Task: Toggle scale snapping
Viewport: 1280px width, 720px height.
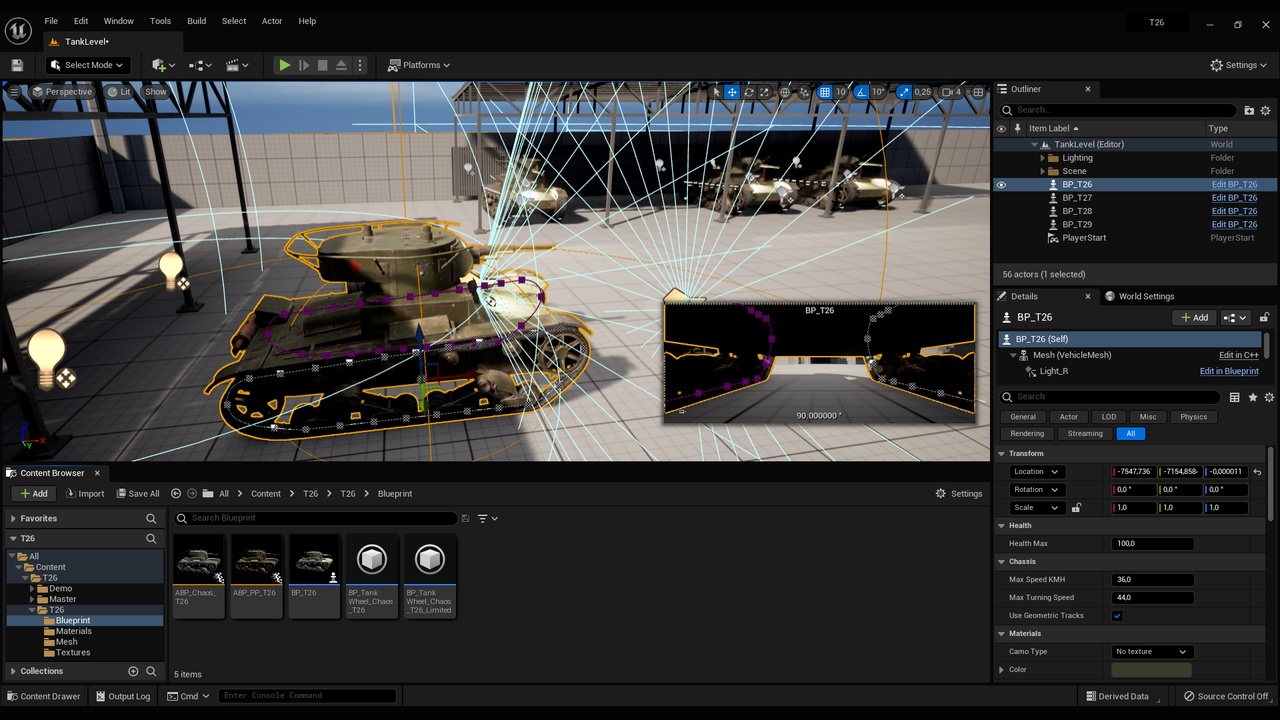Action: tap(904, 92)
